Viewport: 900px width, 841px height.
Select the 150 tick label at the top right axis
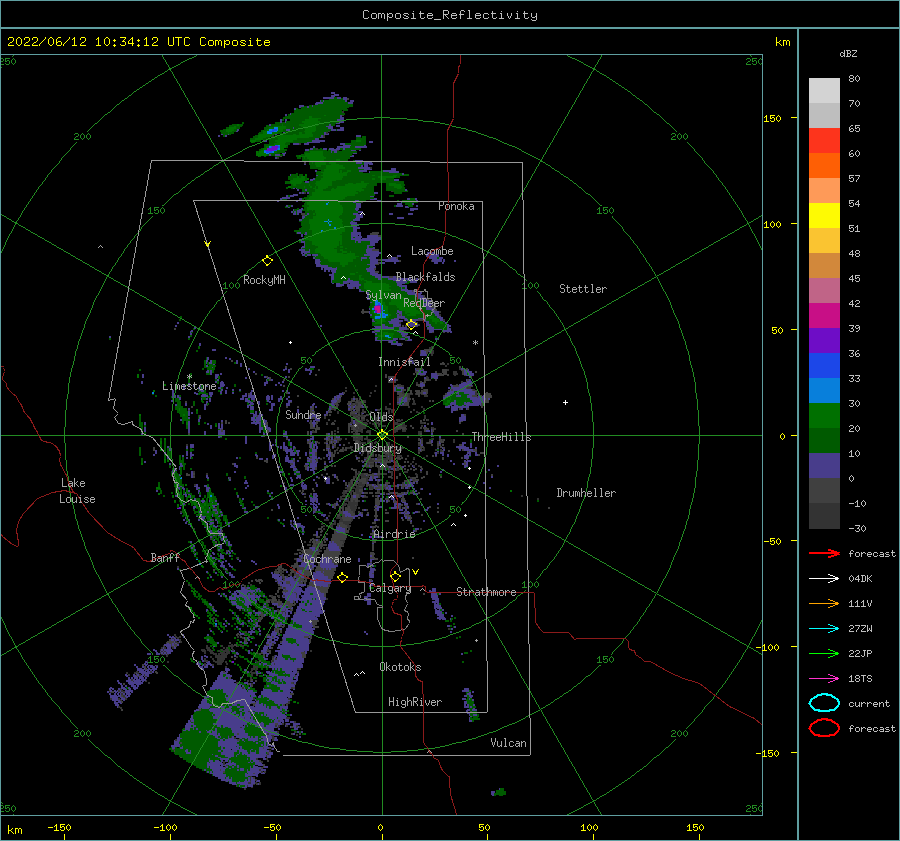(x=772, y=118)
